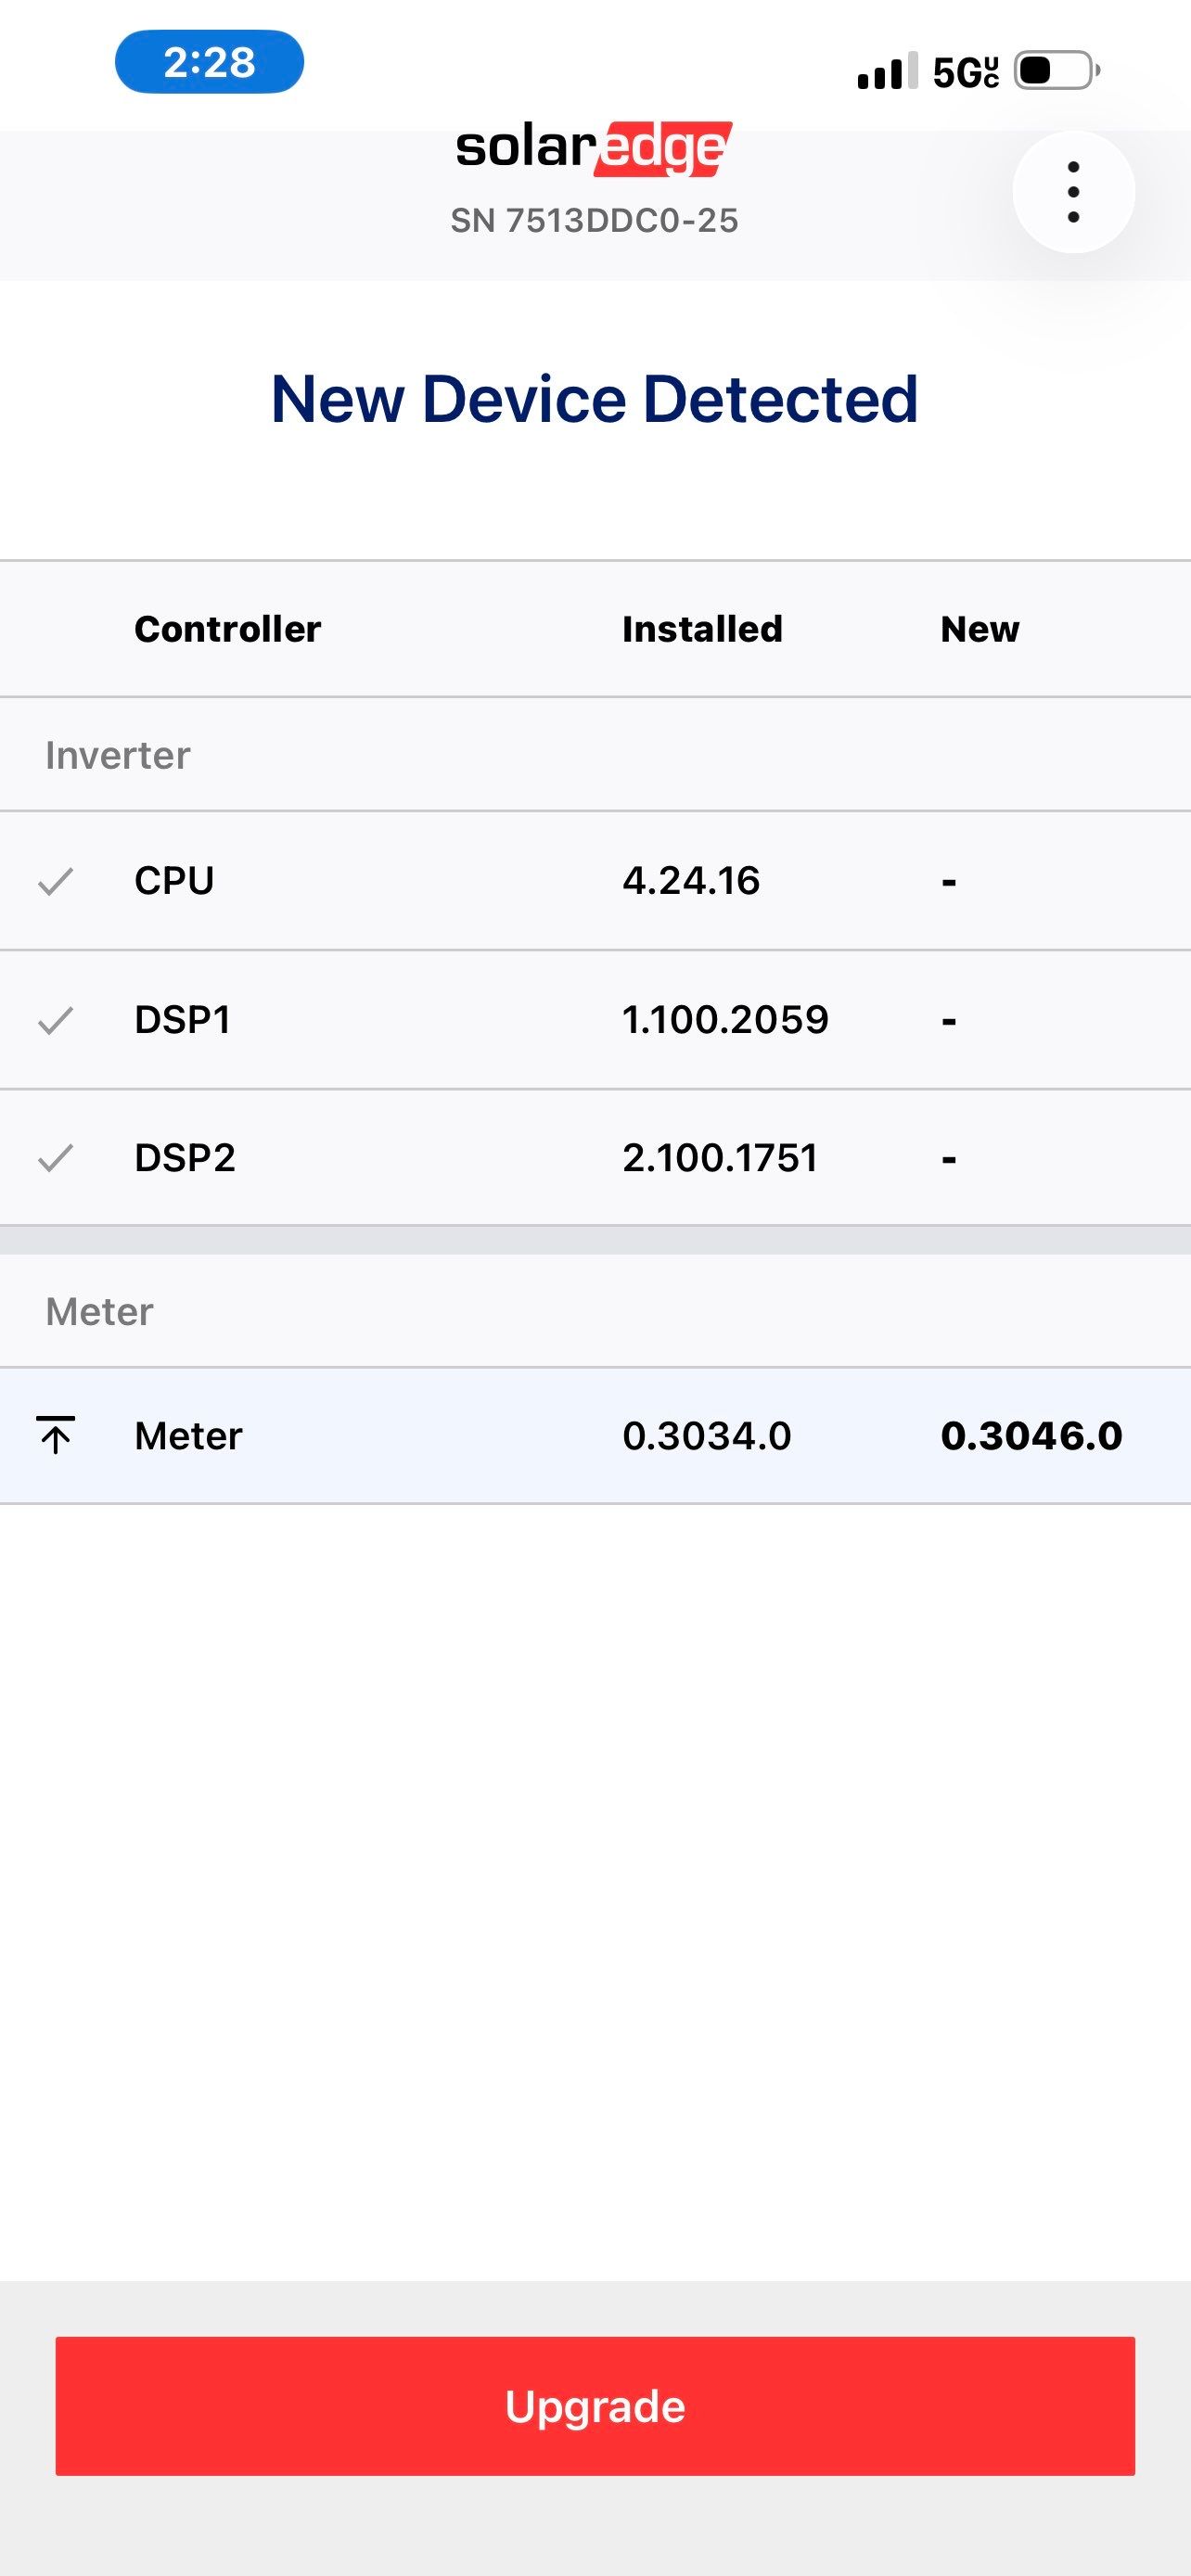The height and width of the screenshot is (2576, 1191).
Task: Tap the Controller column header
Action: (x=228, y=629)
